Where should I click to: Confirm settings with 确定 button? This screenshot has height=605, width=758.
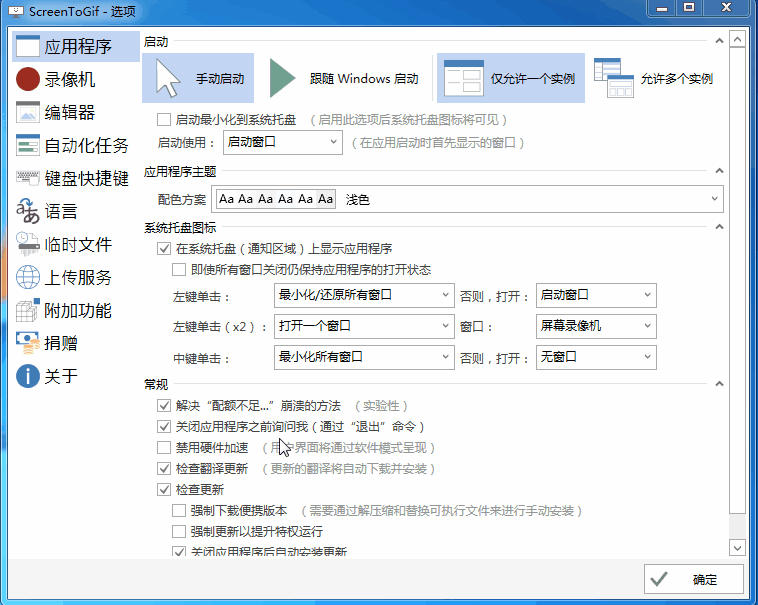[694, 579]
